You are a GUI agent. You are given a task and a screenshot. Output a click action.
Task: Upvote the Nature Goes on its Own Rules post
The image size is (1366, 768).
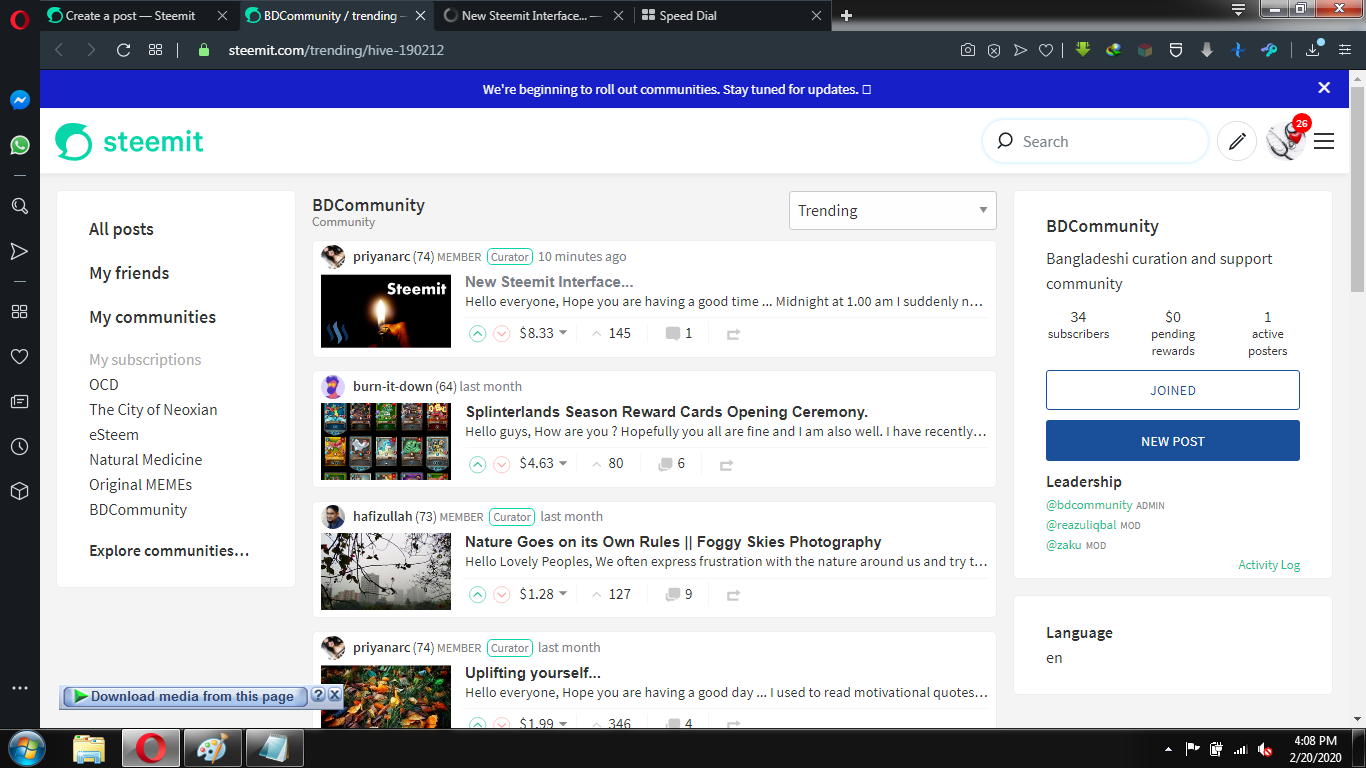click(477, 595)
